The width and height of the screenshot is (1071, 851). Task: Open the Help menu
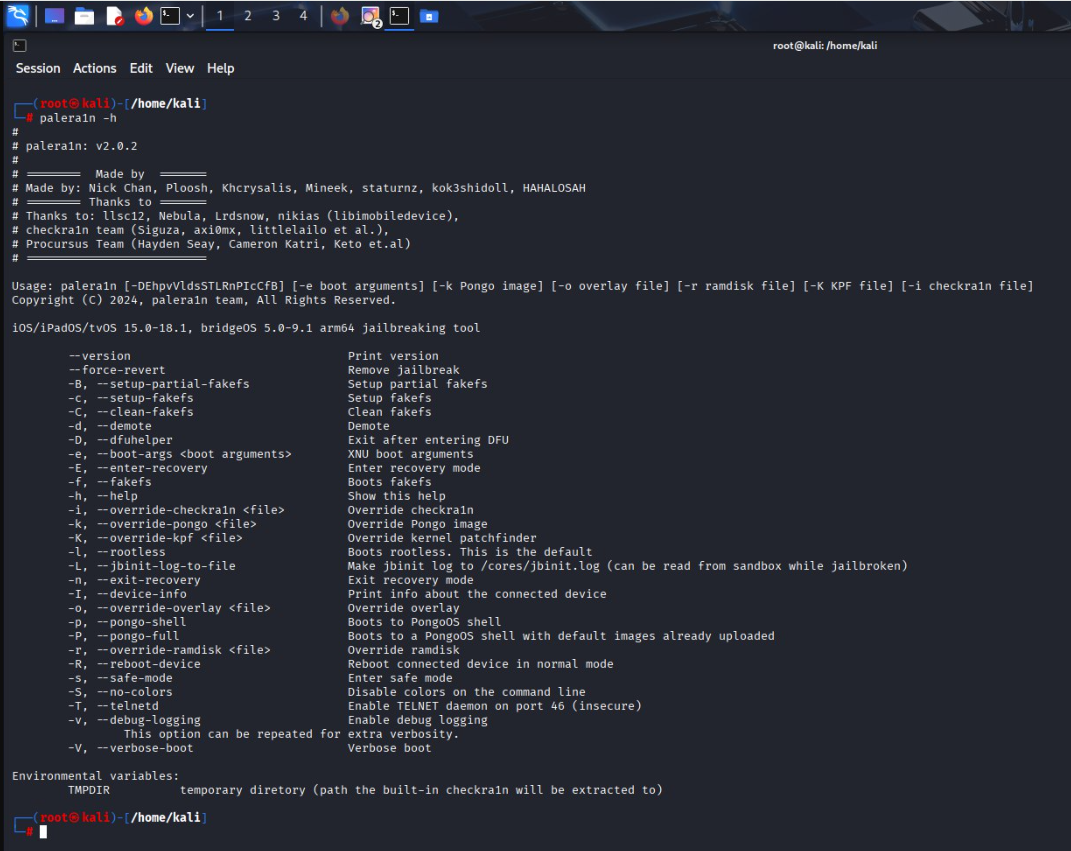pos(221,68)
